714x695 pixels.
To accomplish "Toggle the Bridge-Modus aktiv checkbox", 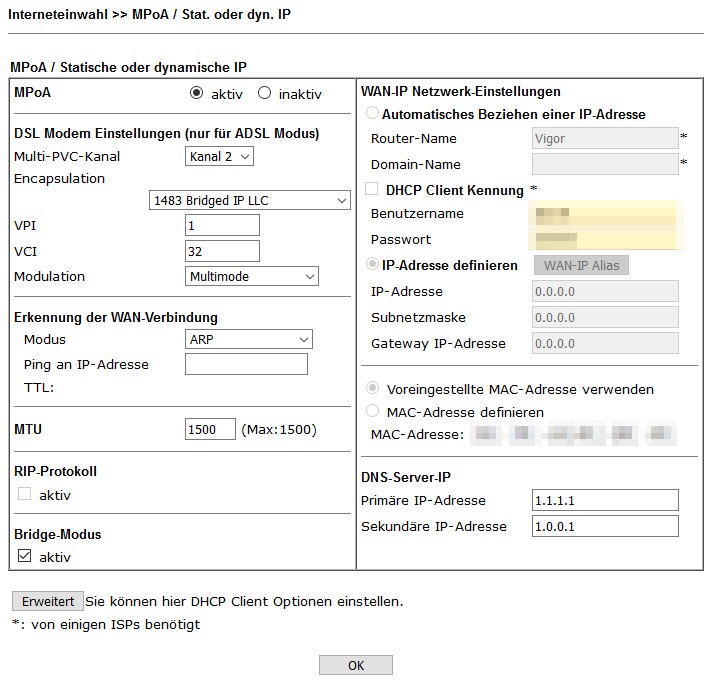I will click(24, 557).
